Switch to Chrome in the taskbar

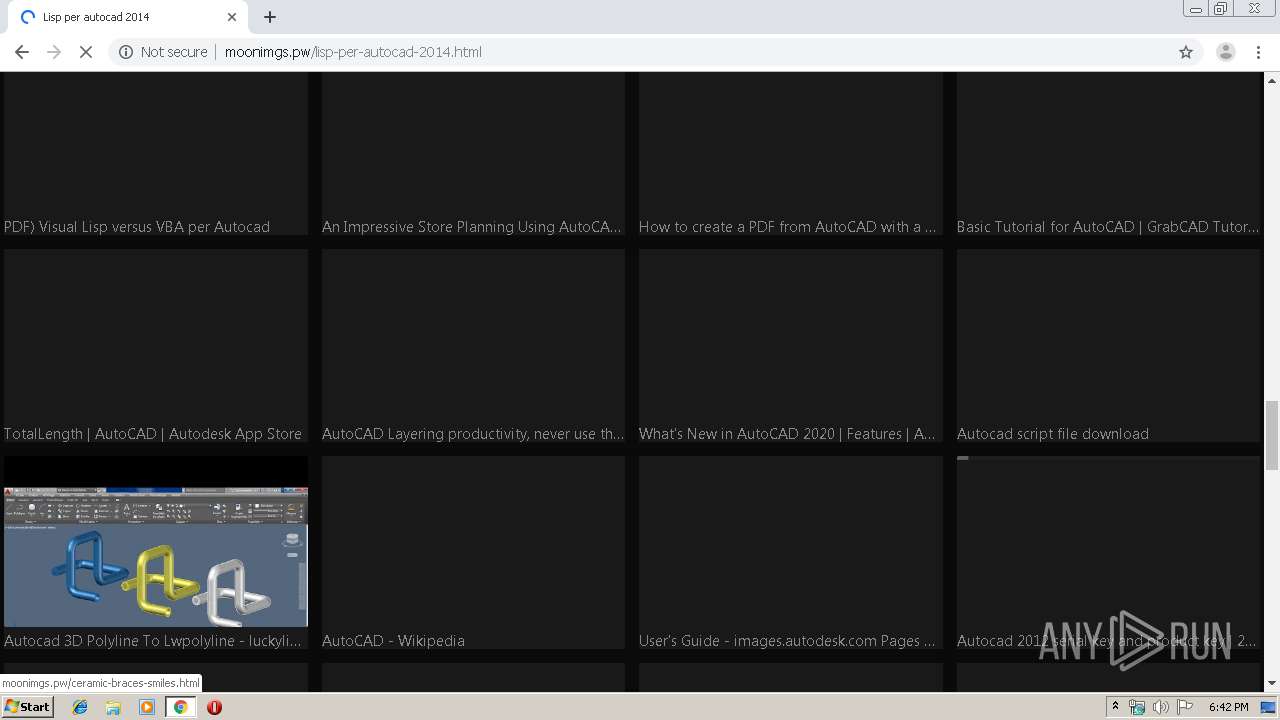[x=180, y=707]
